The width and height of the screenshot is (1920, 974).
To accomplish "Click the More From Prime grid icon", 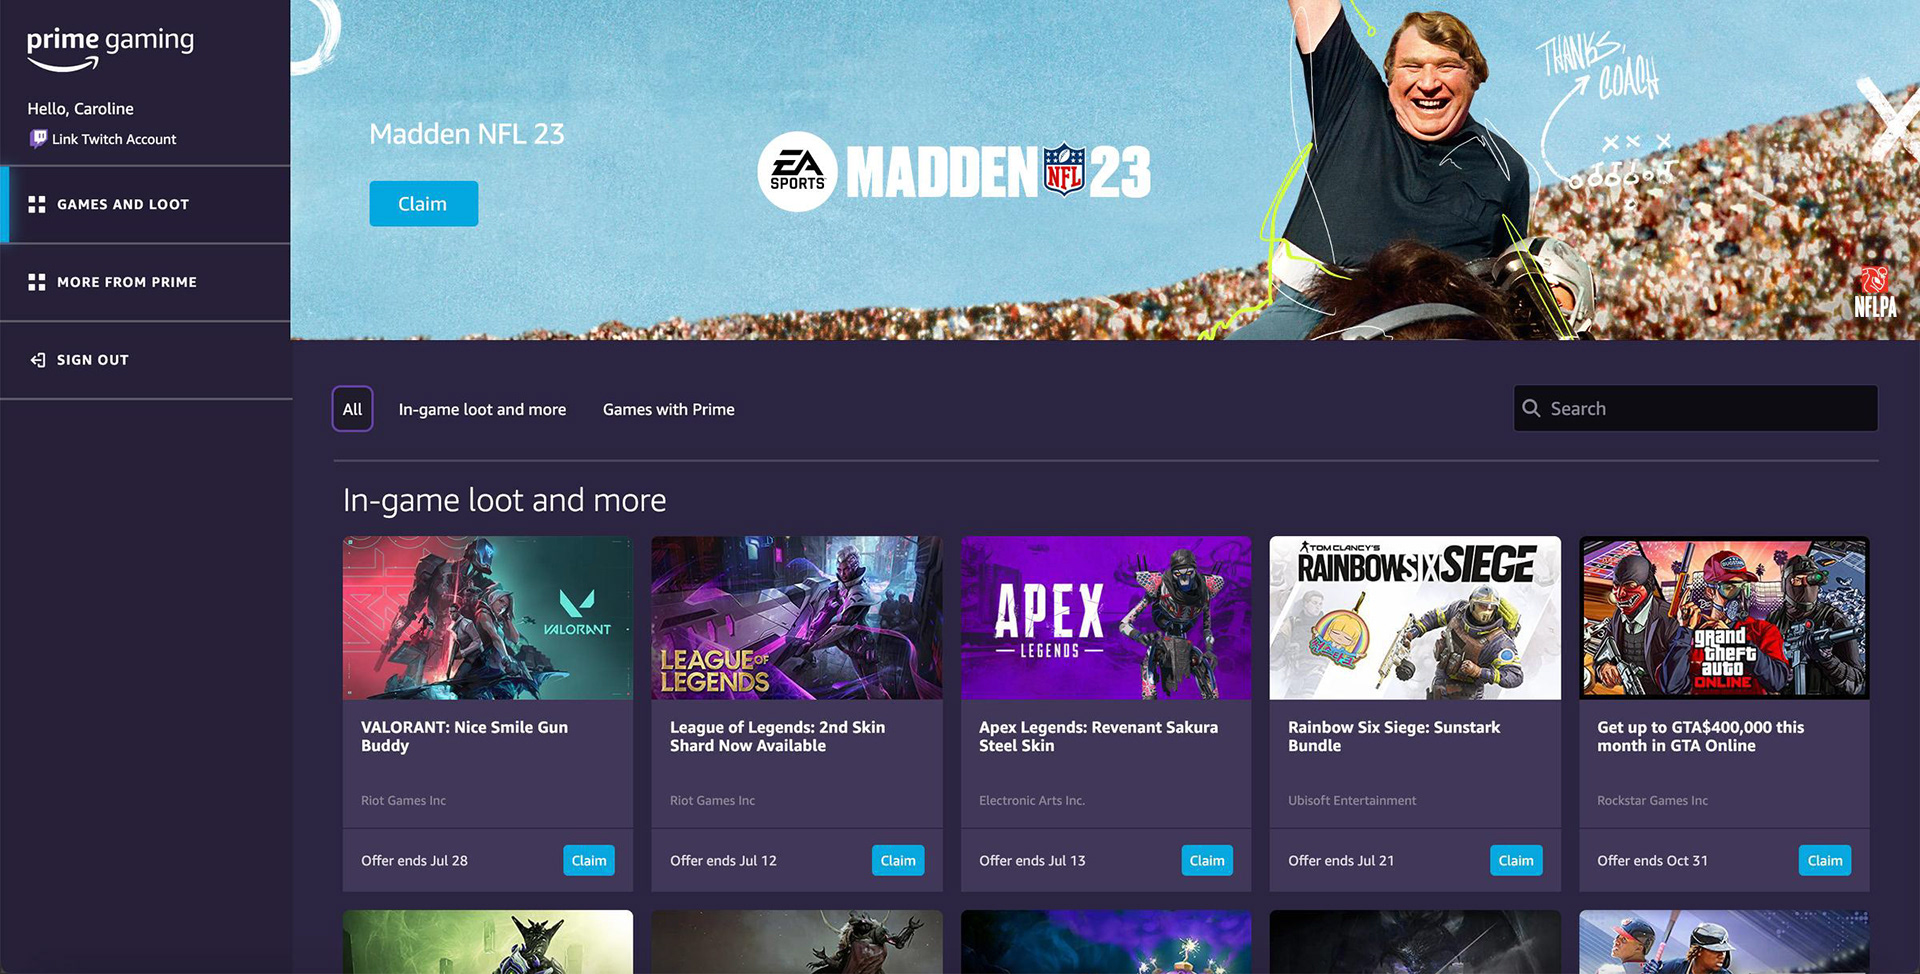I will point(37,282).
